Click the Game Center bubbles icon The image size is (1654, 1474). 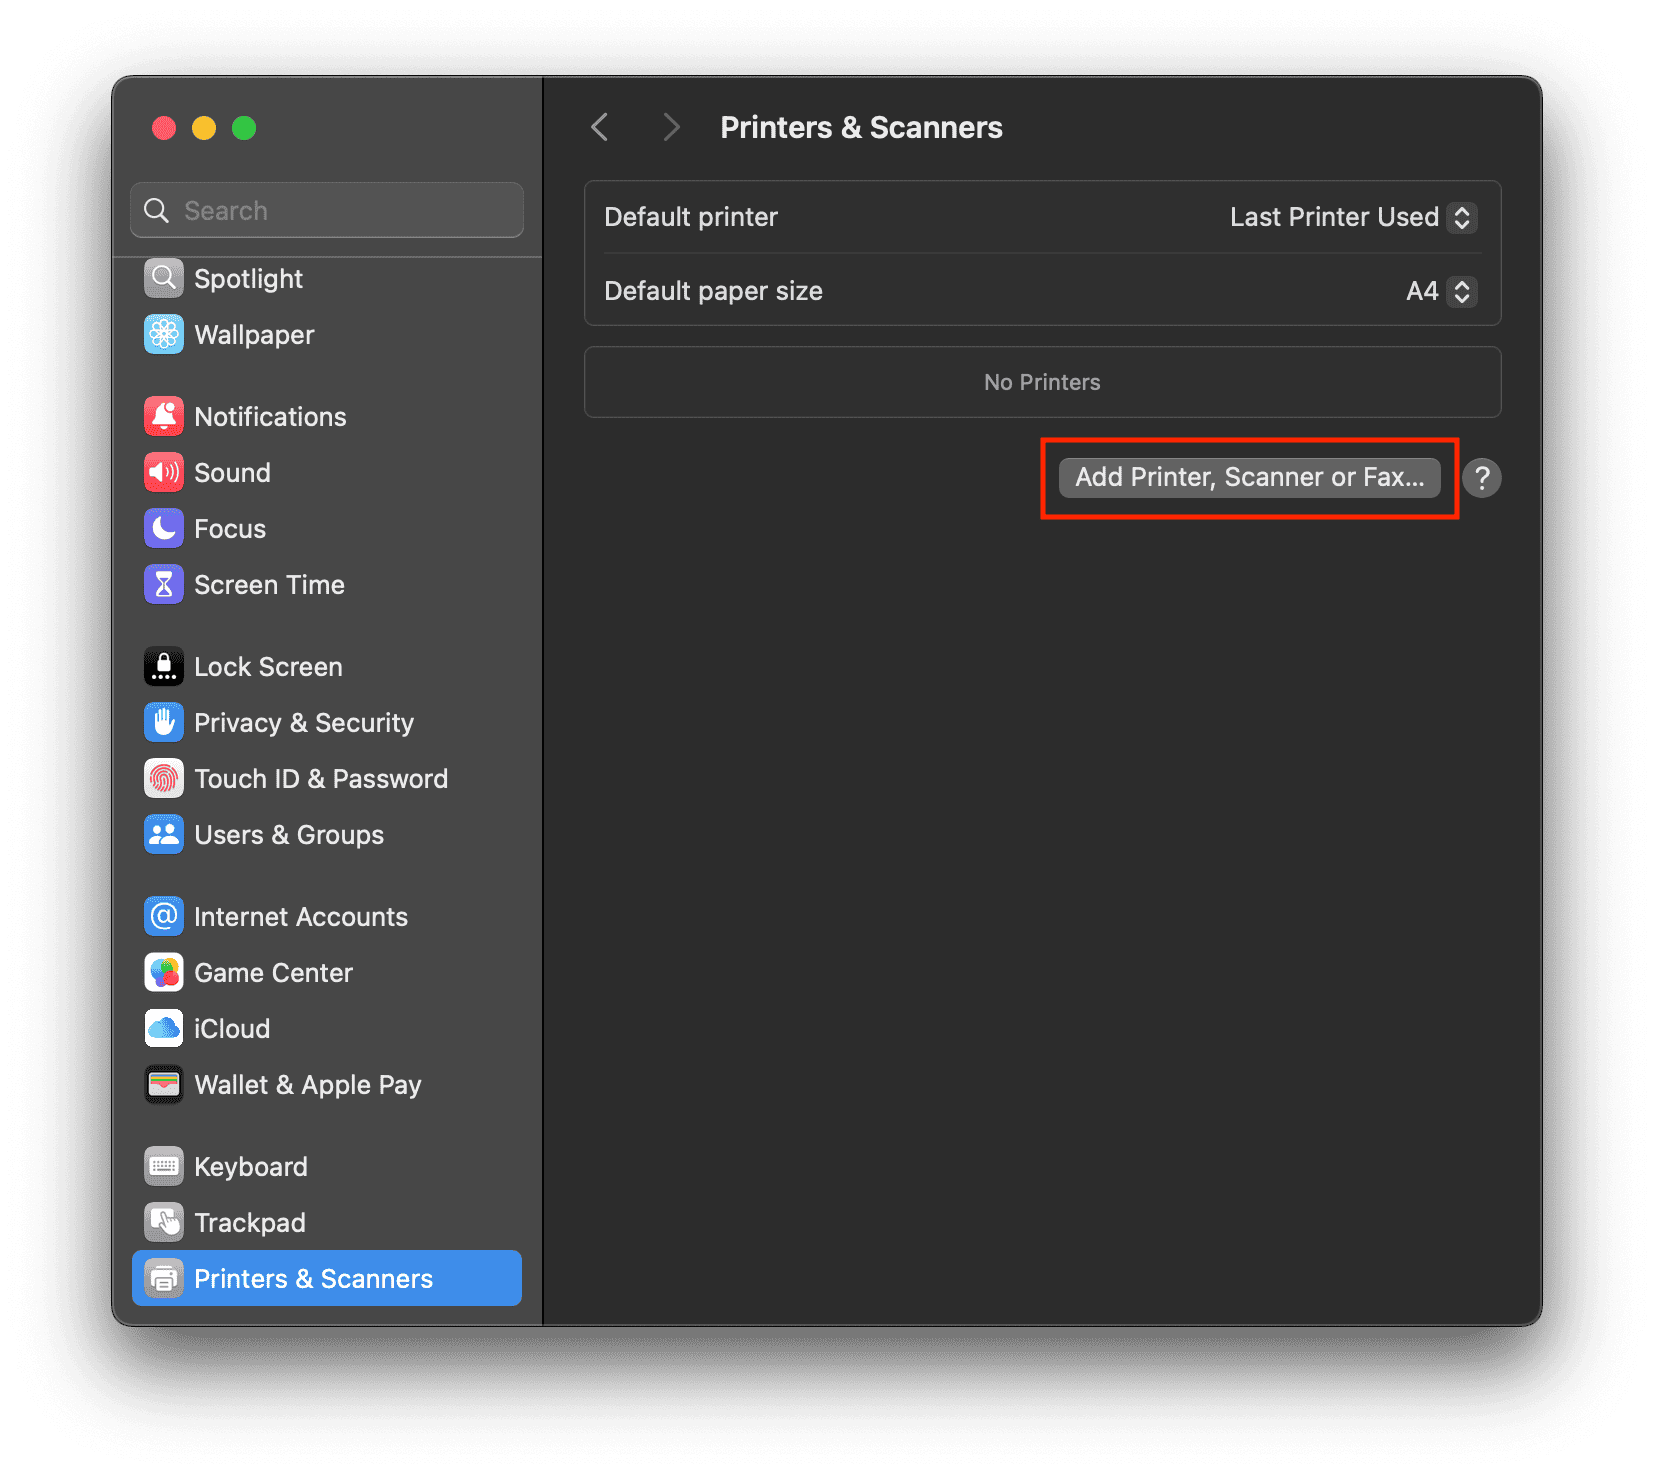tap(164, 973)
